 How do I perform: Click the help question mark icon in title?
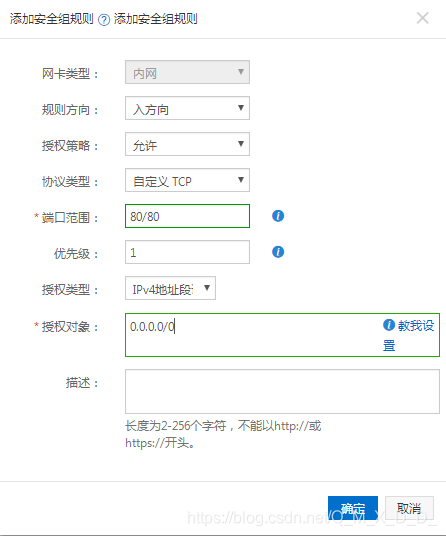click(104, 20)
